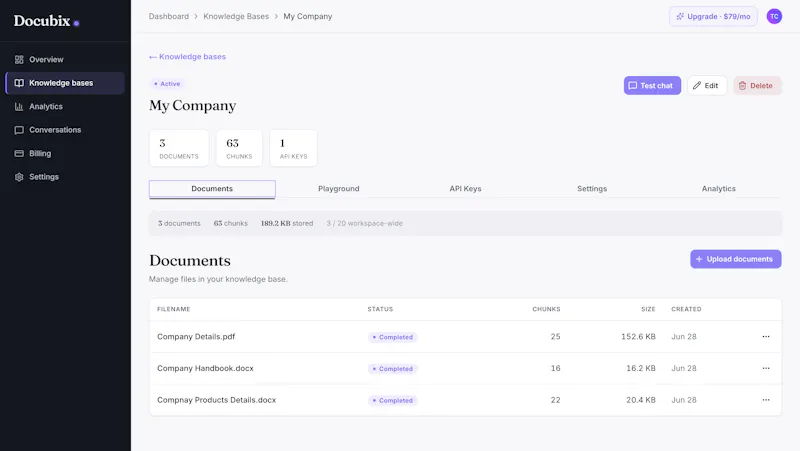Click the Created column header

[x=686, y=309]
